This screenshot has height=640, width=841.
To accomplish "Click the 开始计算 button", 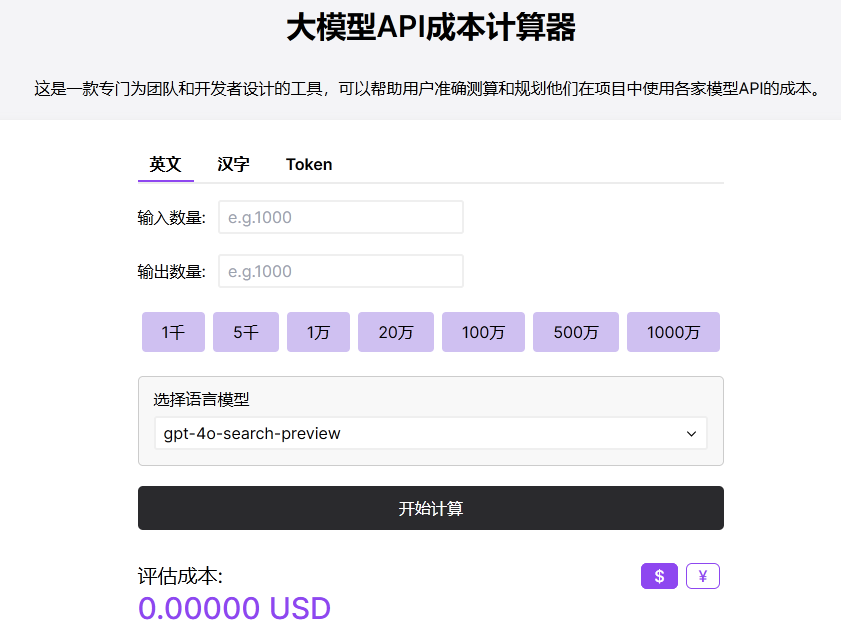I will tap(431, 508).
